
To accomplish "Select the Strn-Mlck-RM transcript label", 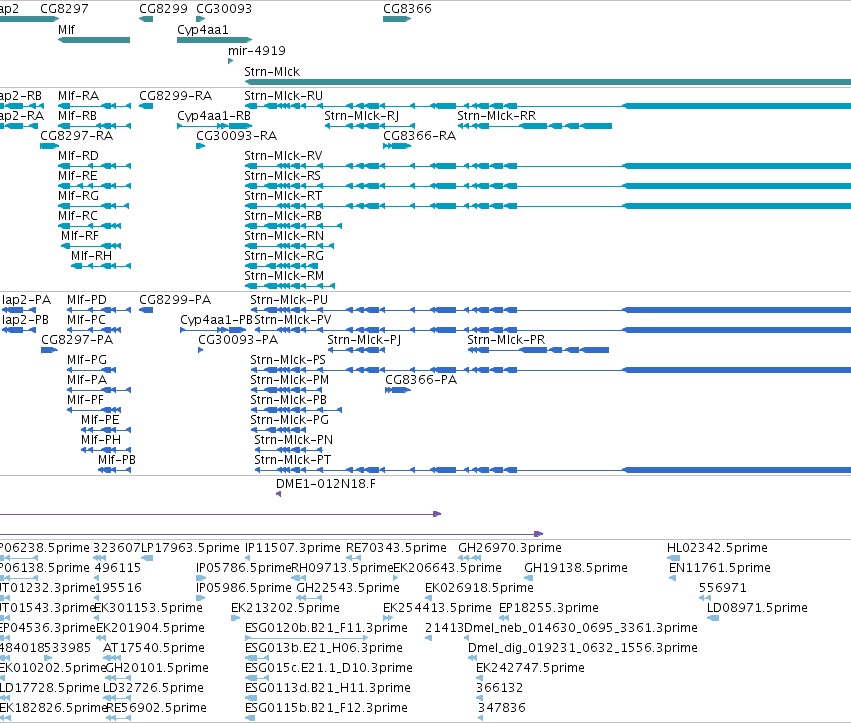I will coord(284,276).
